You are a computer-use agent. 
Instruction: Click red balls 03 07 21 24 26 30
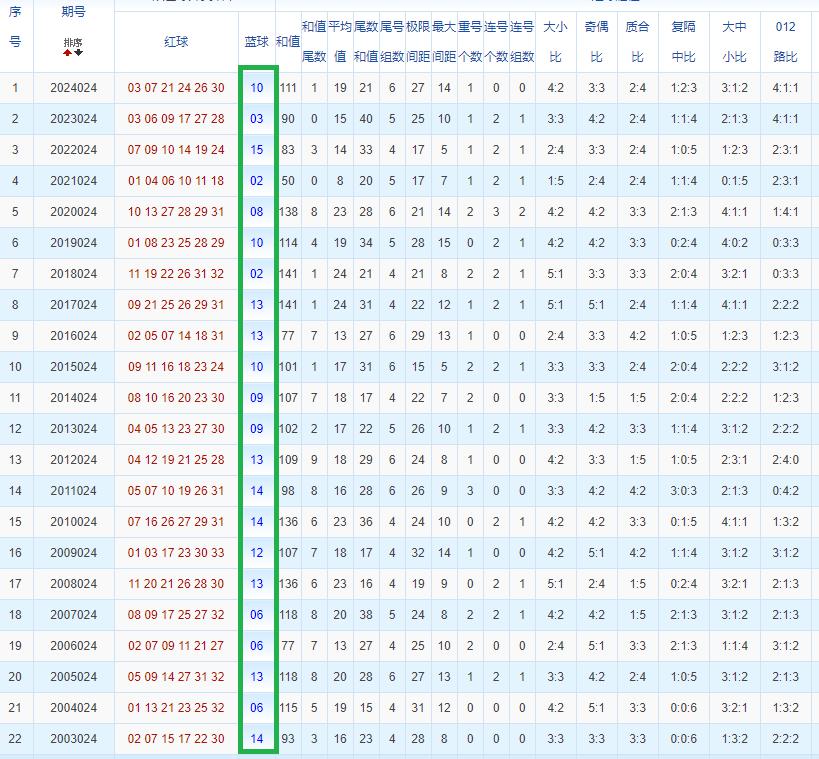tap(176, 88)
